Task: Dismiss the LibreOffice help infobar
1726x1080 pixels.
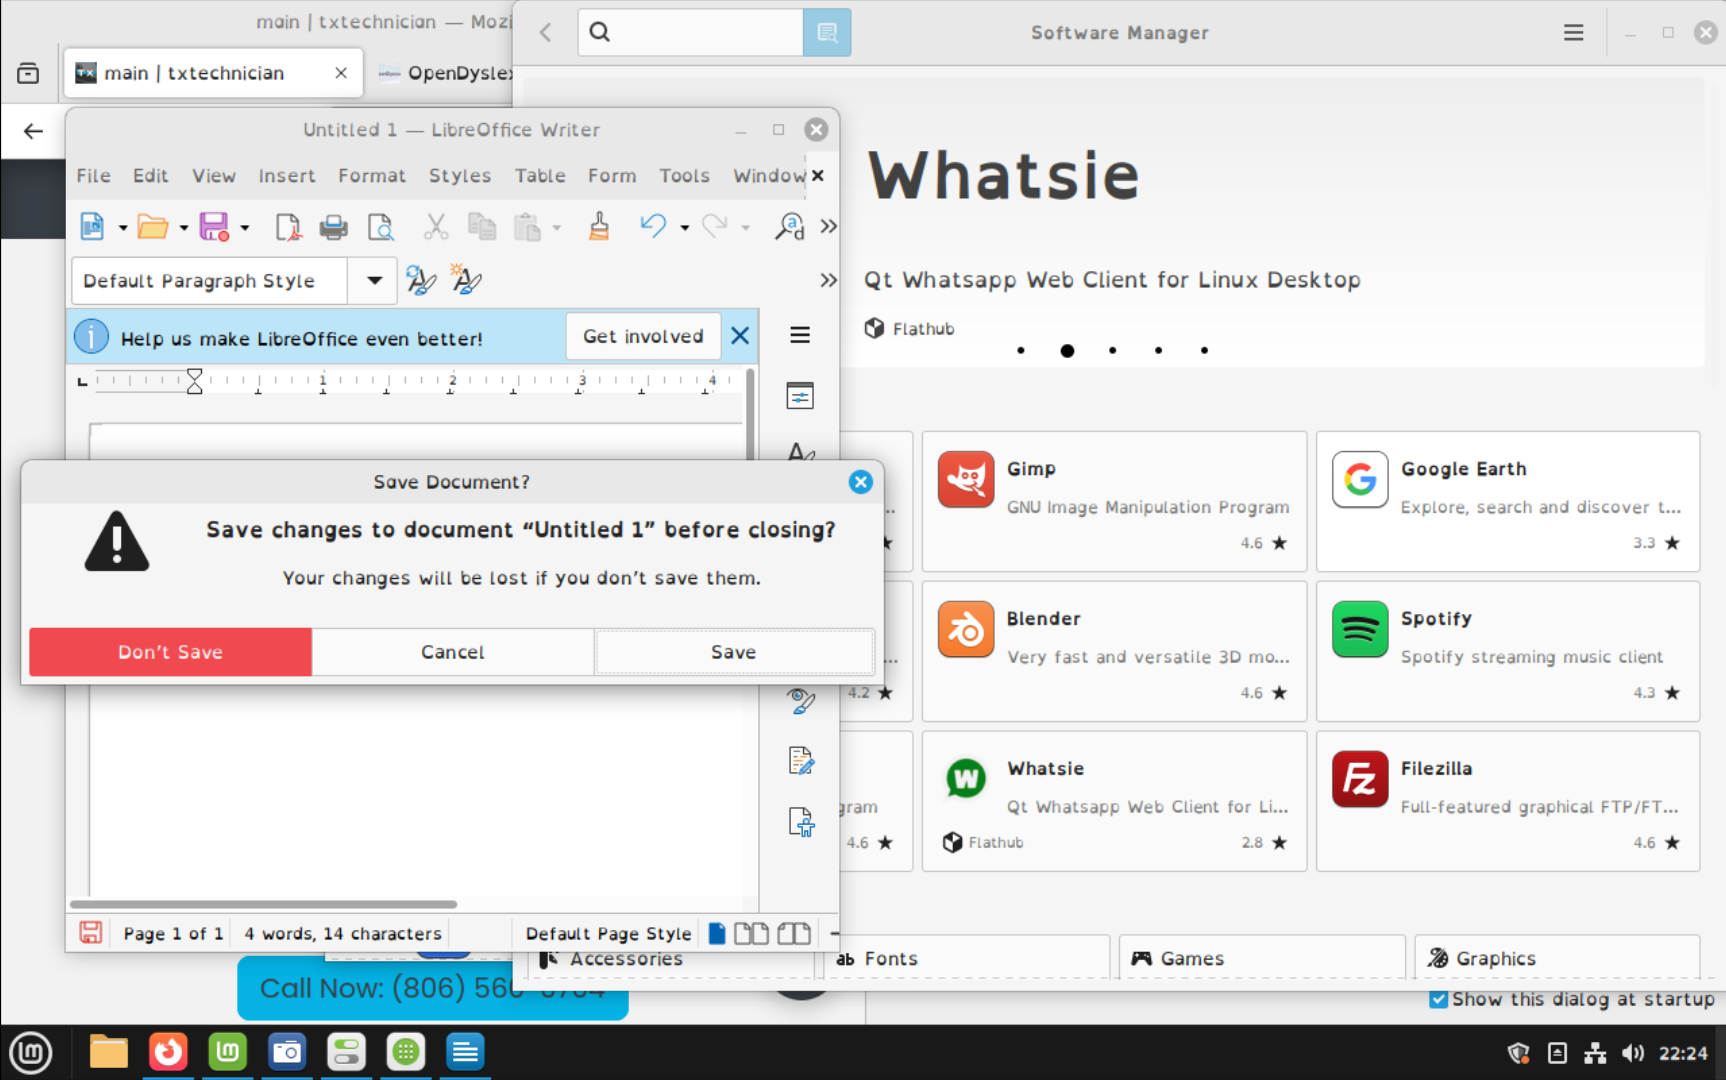Action: pyautogui.click(x=740, y=336)
